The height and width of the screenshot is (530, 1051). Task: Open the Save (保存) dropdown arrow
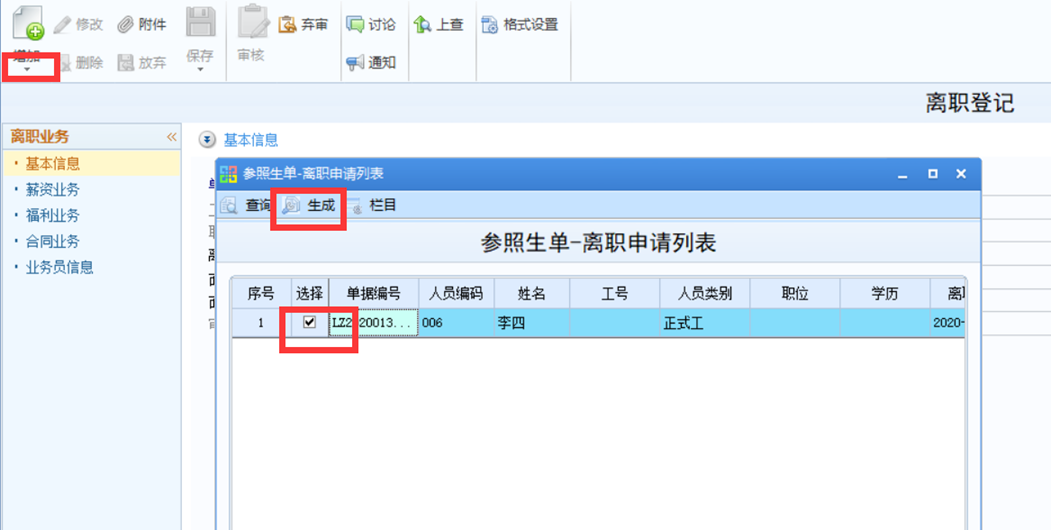point(200,68)
